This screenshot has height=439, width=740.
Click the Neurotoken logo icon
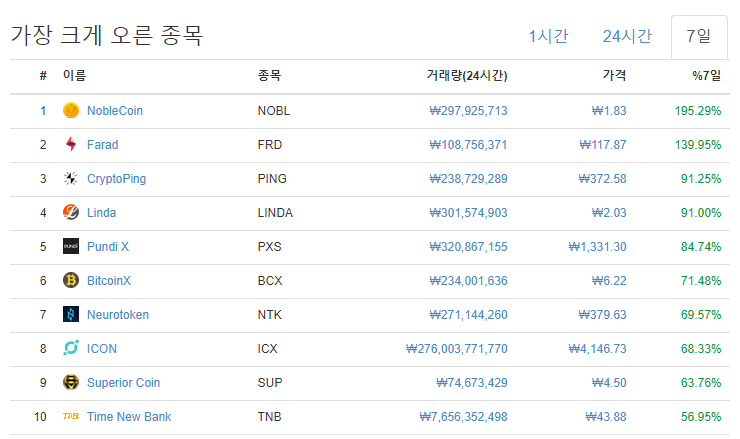click(x=71, y=315)
